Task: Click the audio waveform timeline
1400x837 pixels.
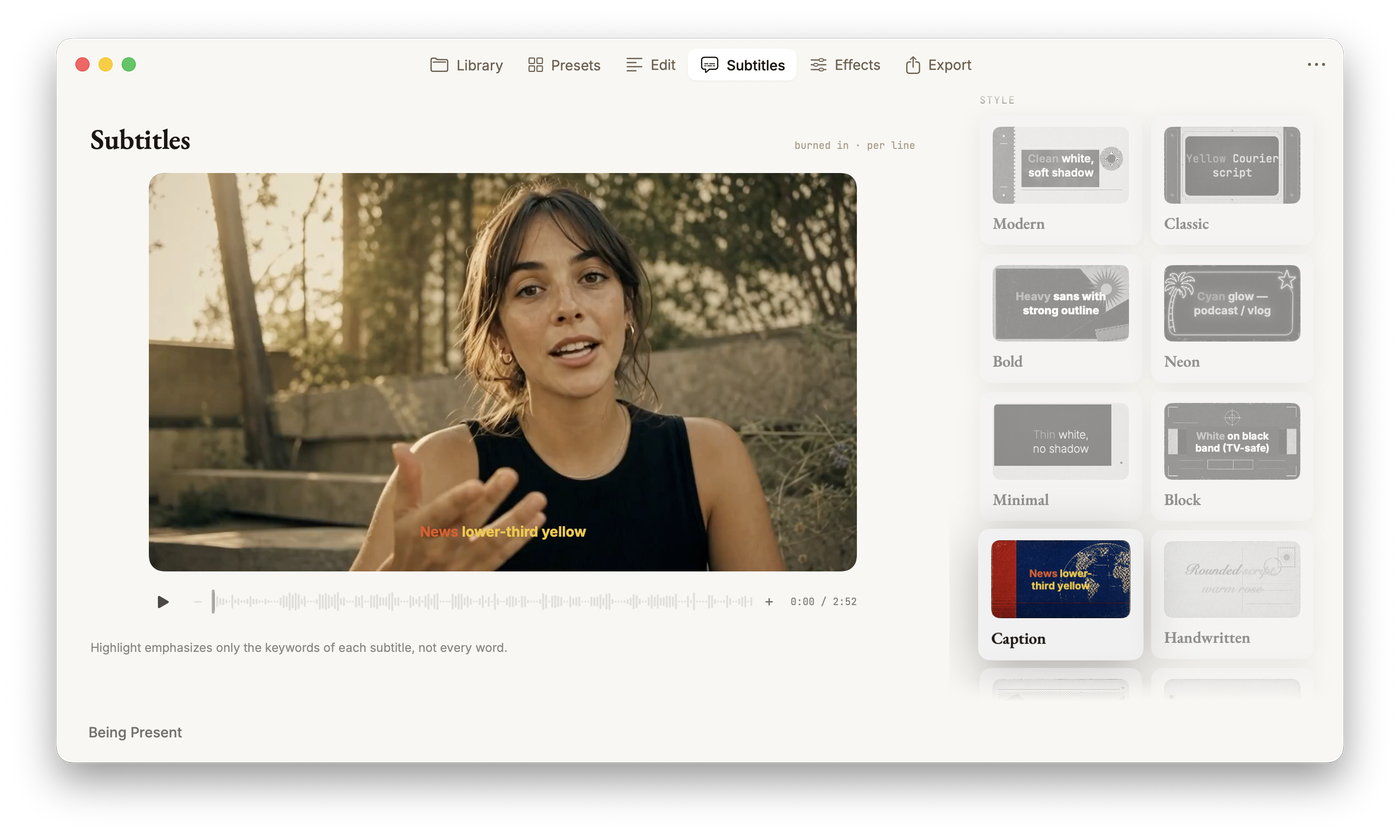Action: (483, 602)
